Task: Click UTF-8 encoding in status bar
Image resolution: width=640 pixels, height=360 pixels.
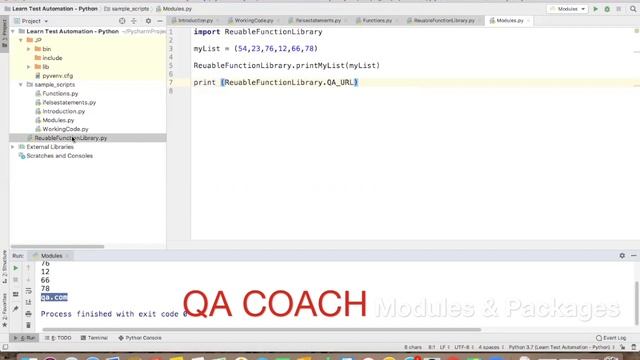Action: (462, 347)
